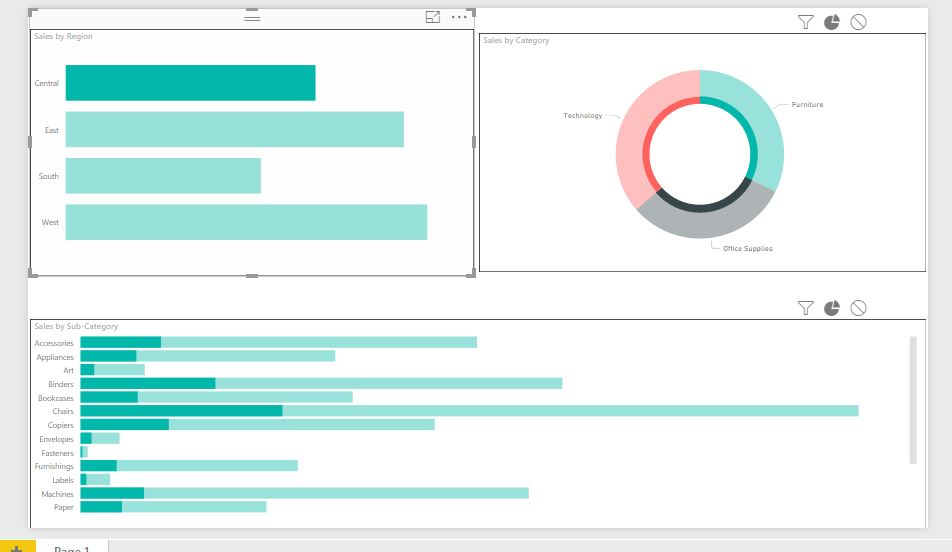Screen dimensions: 952x552
Task: Click the West axis label
Action: (x=50, y=222)
